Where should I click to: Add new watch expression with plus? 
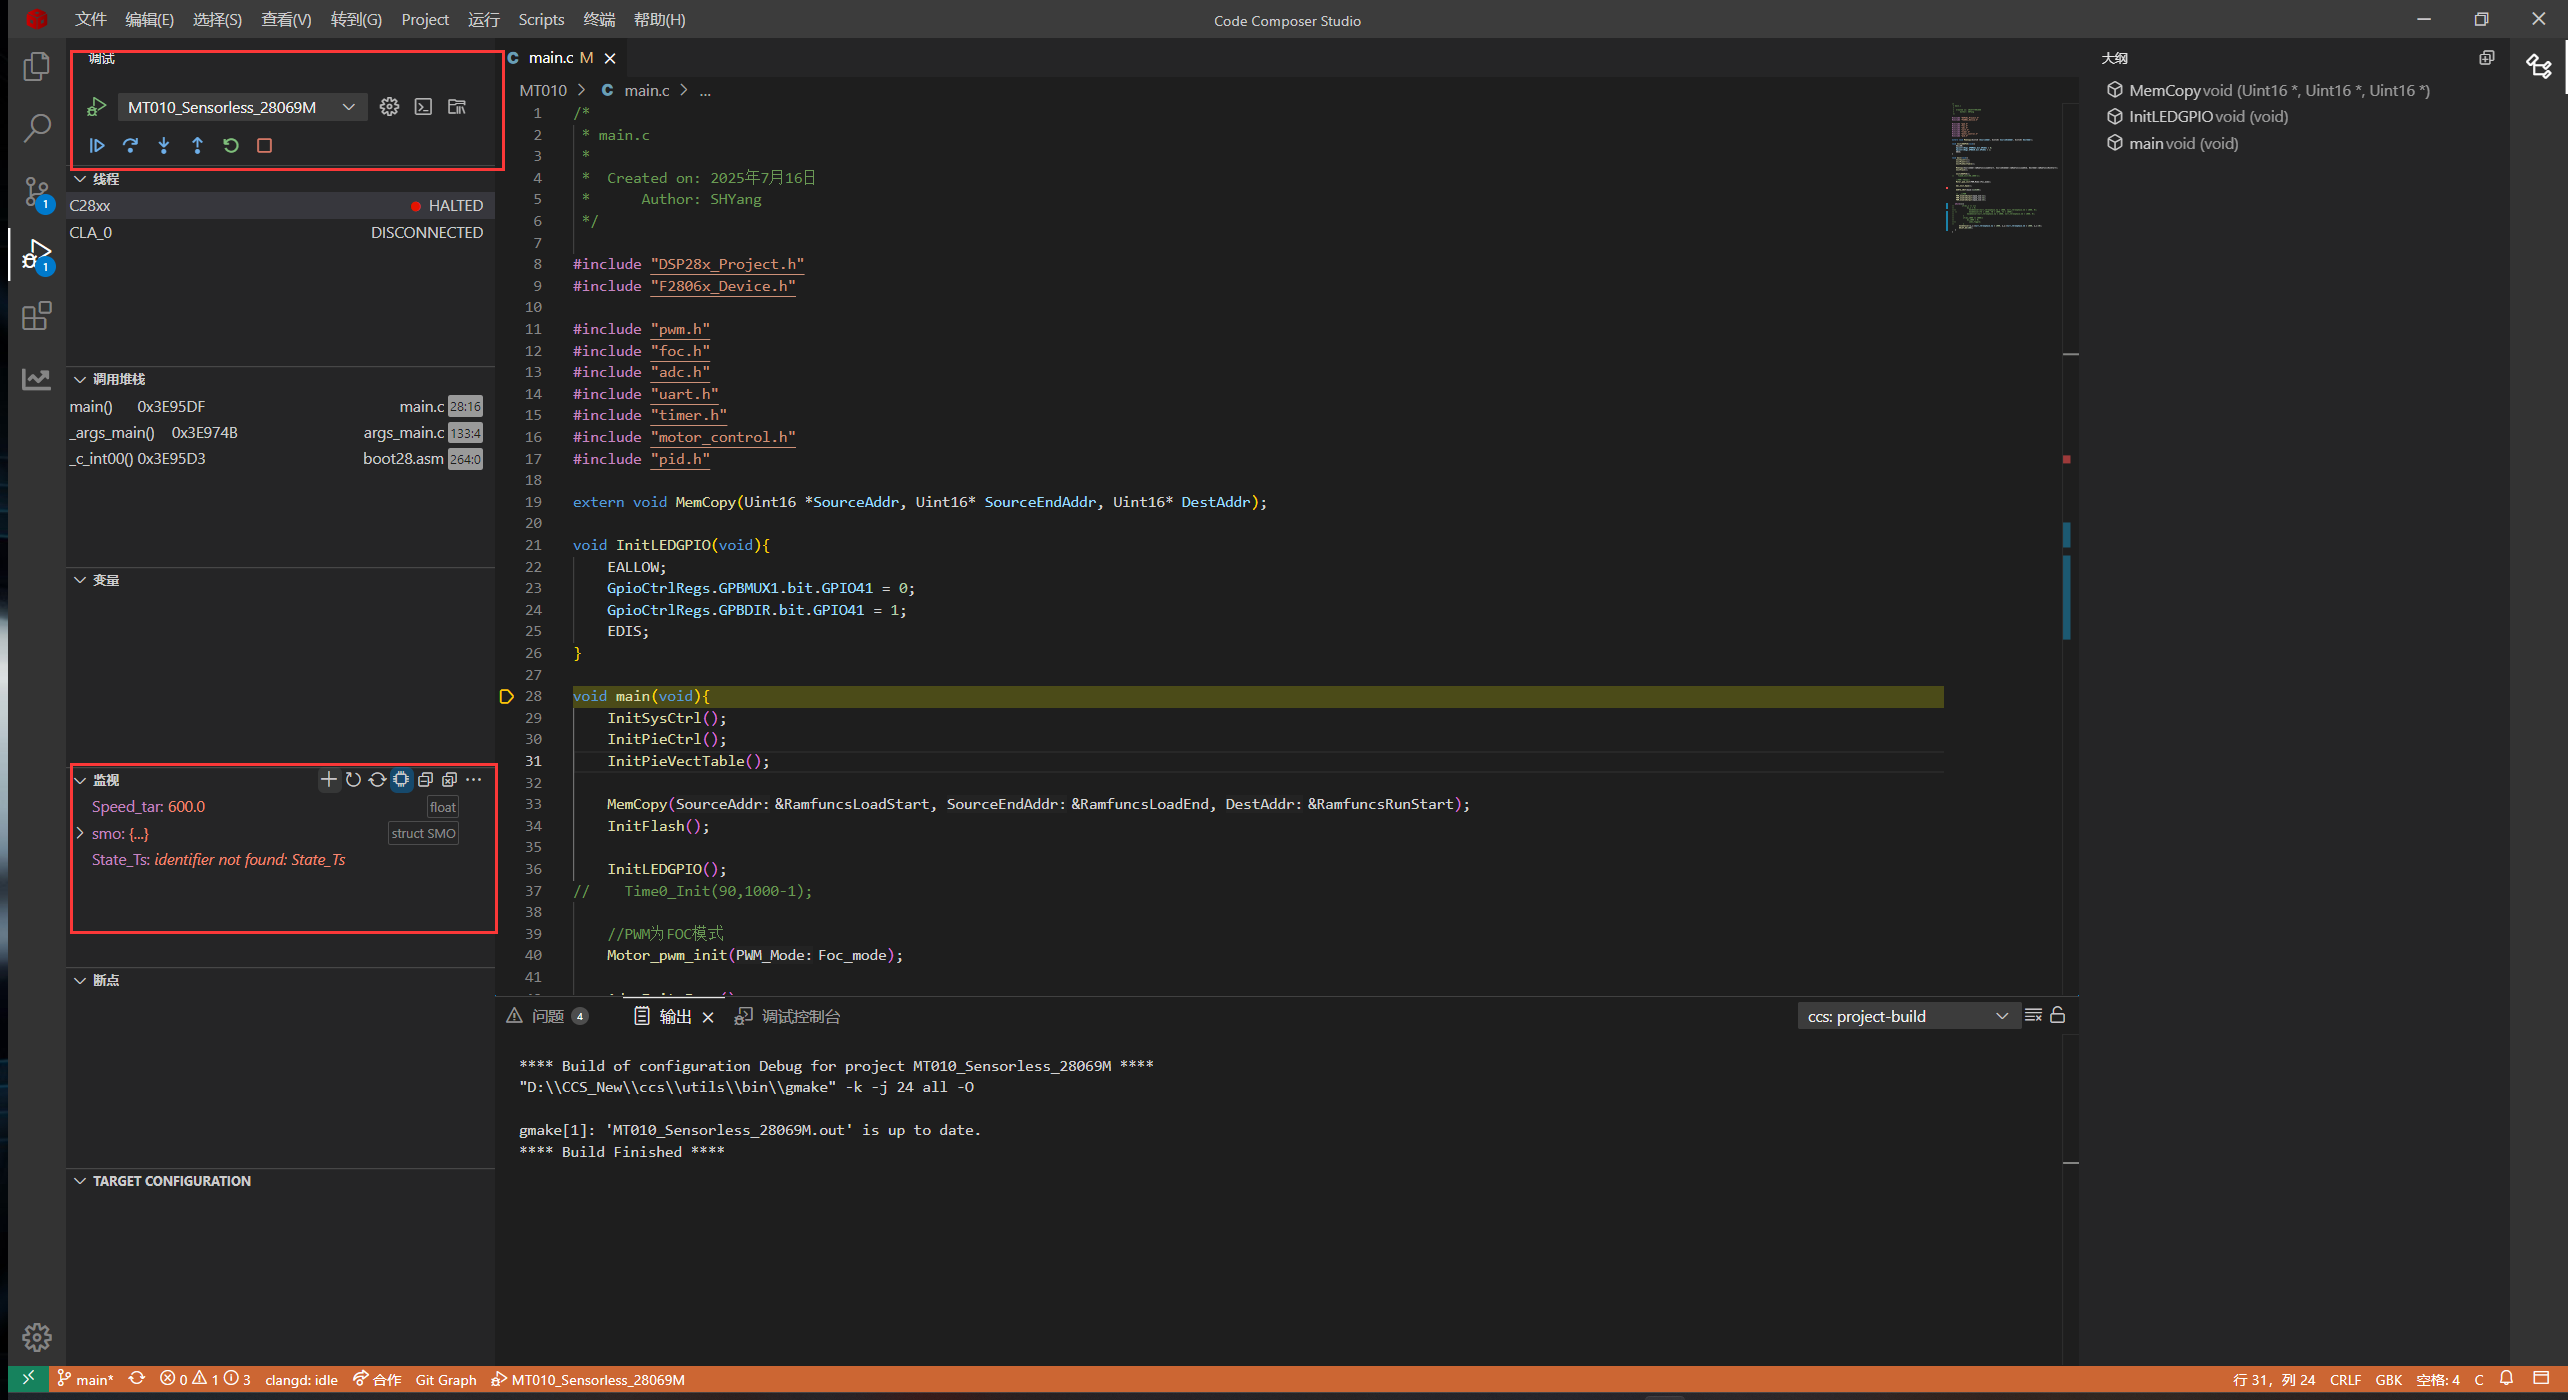click(328, 779)
